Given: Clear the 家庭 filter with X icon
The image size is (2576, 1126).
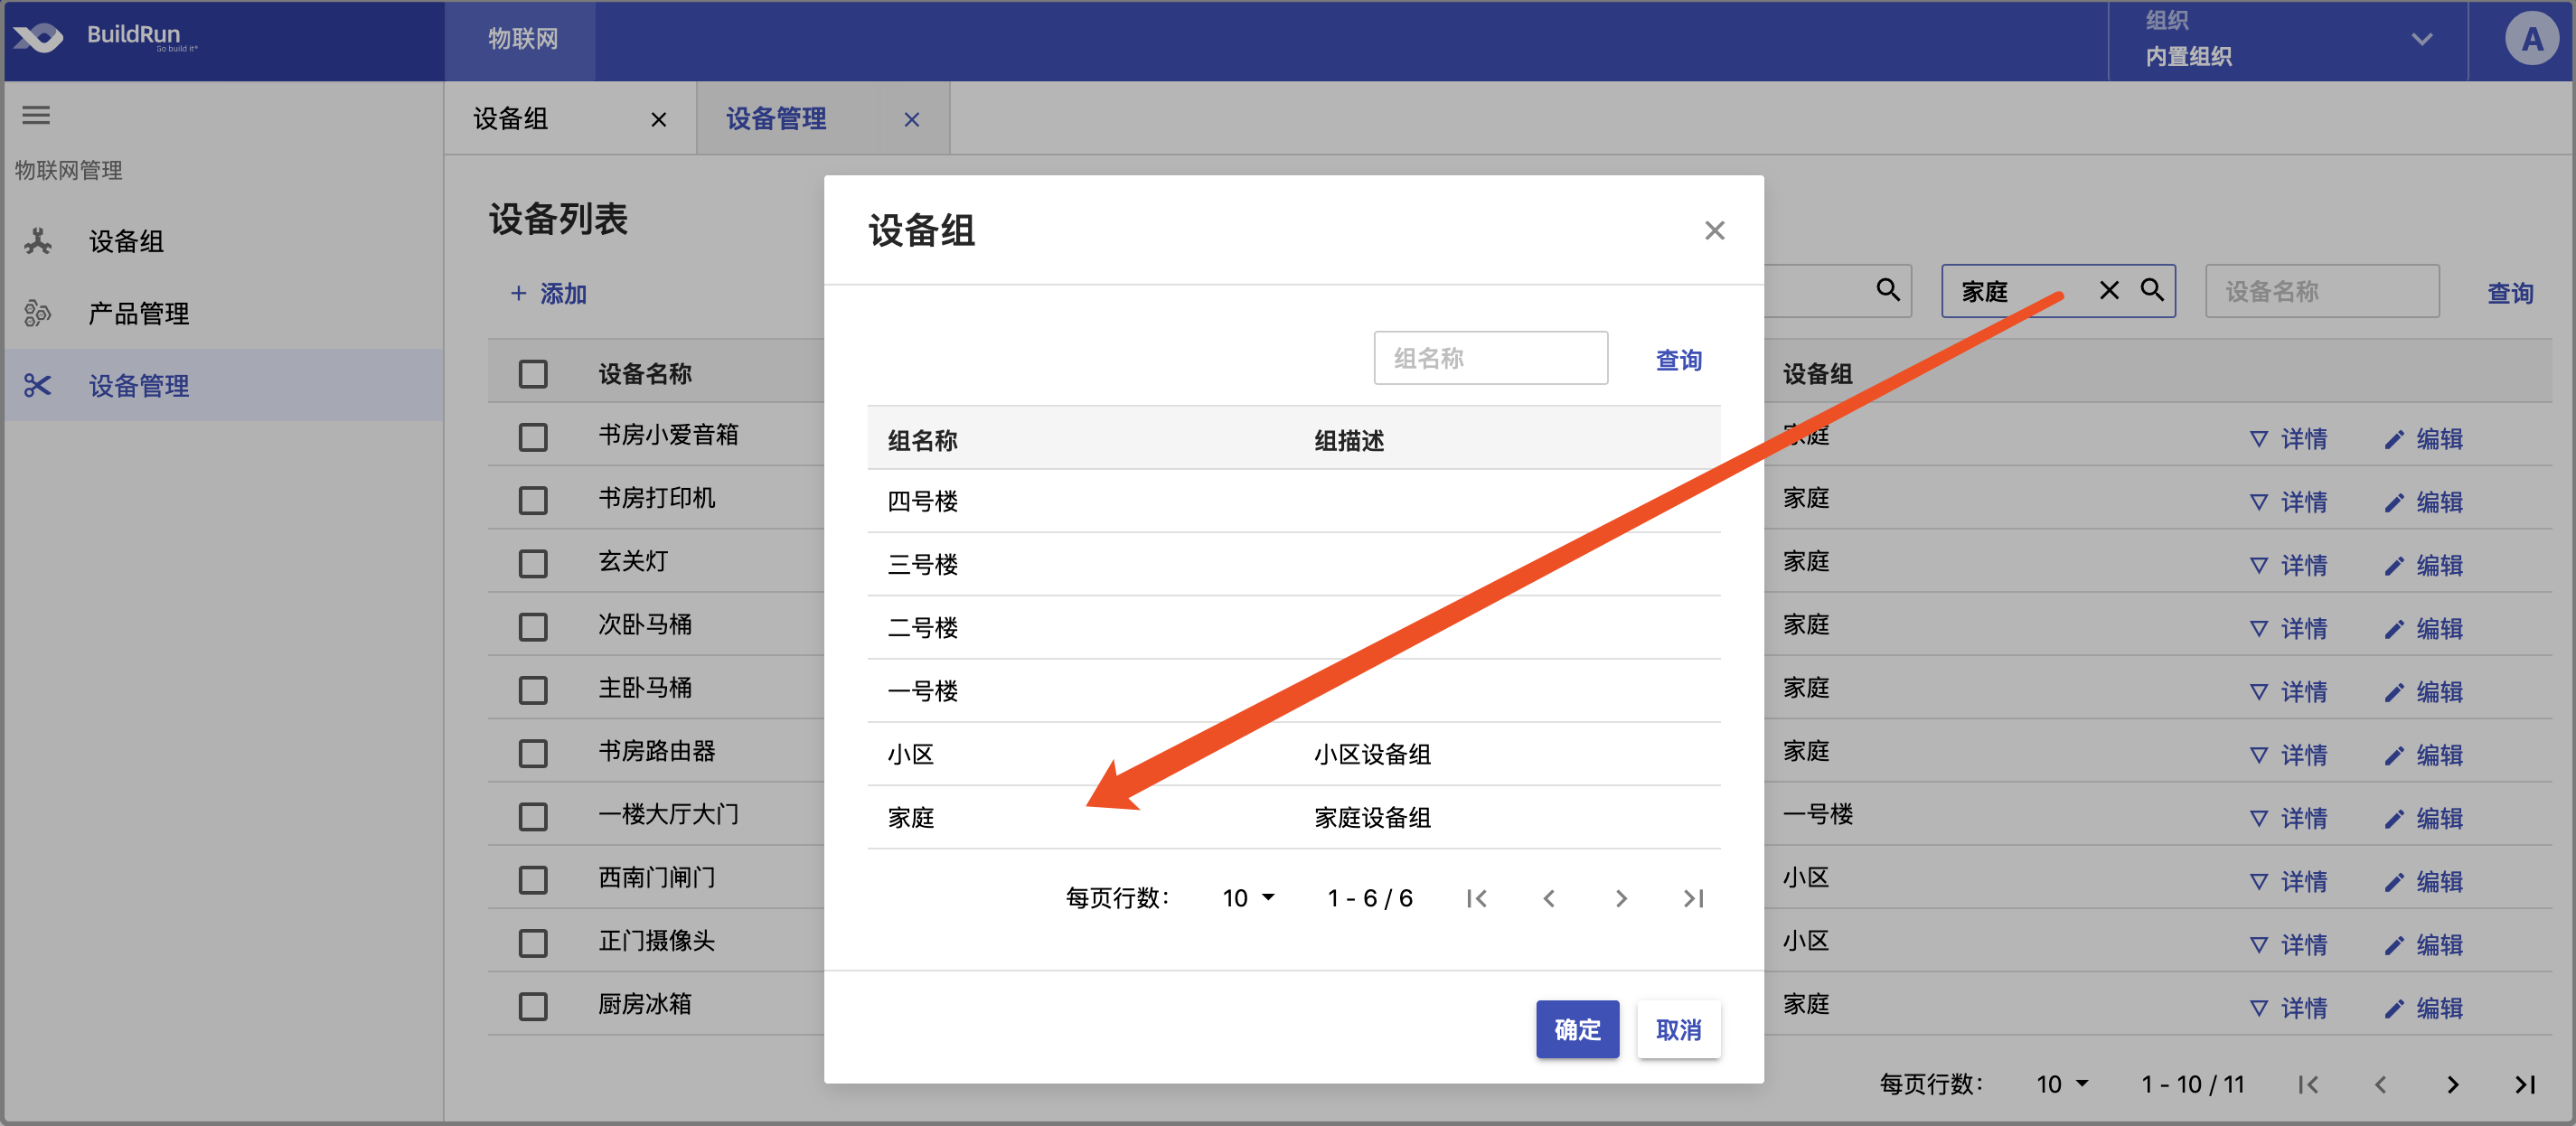Looking at the screenshot, I should click(x=2108, y=291).
